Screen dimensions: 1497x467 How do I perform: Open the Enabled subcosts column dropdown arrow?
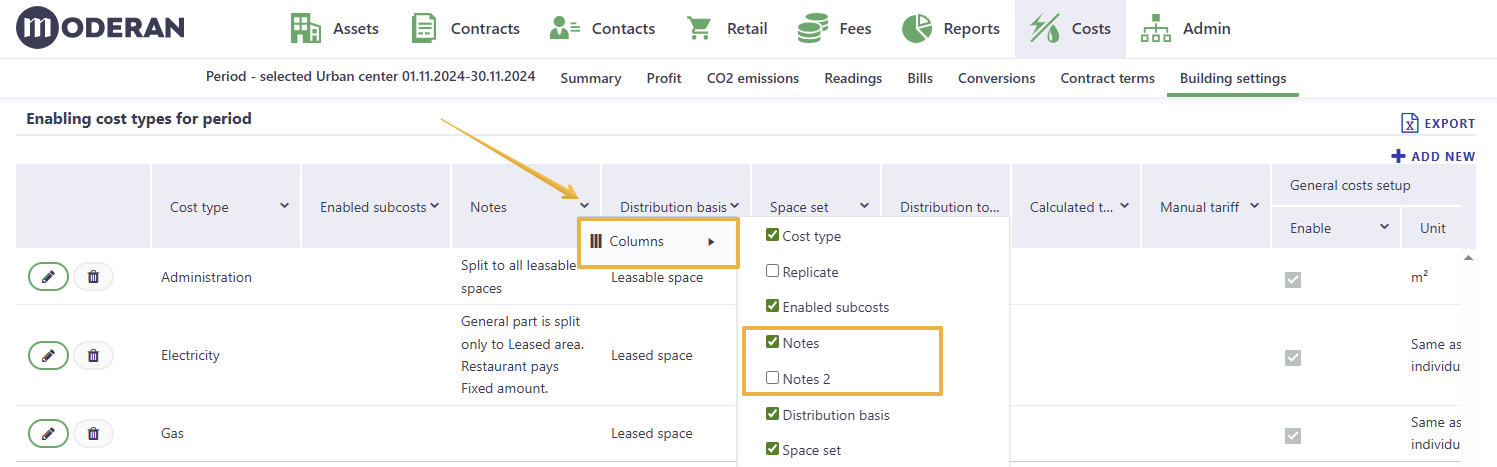pyautogui.click(x=434, y=206)
